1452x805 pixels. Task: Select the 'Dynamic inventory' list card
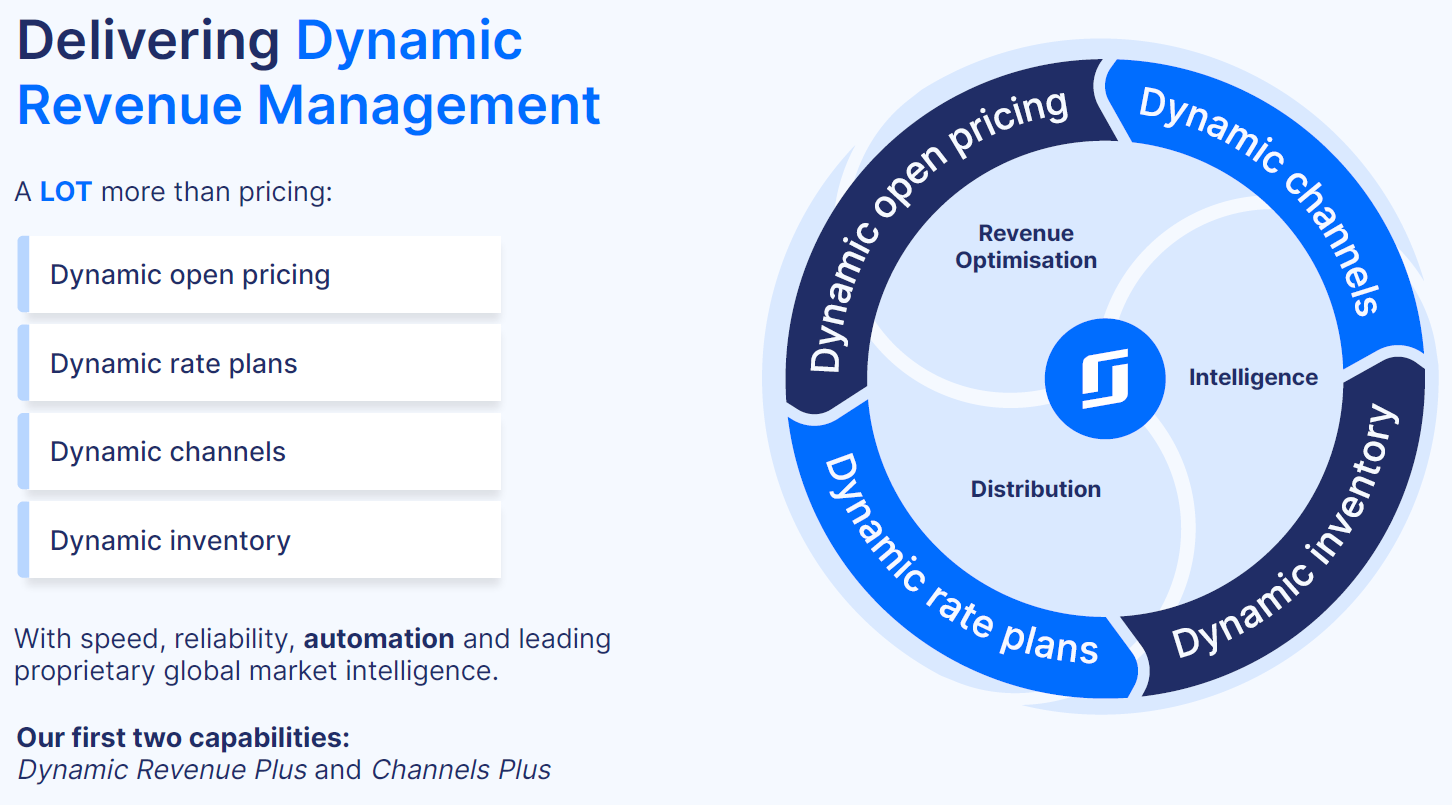pyautogui.click(x=259, y=540)
